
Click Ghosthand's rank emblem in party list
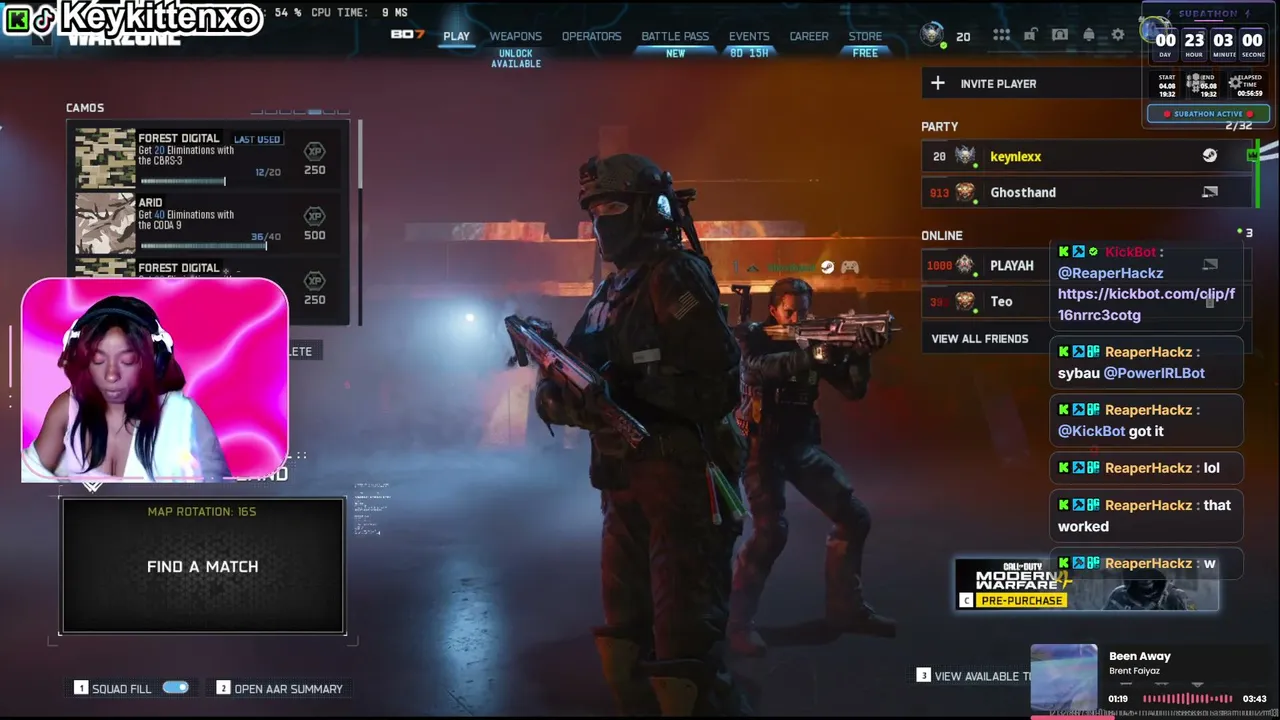965,192
